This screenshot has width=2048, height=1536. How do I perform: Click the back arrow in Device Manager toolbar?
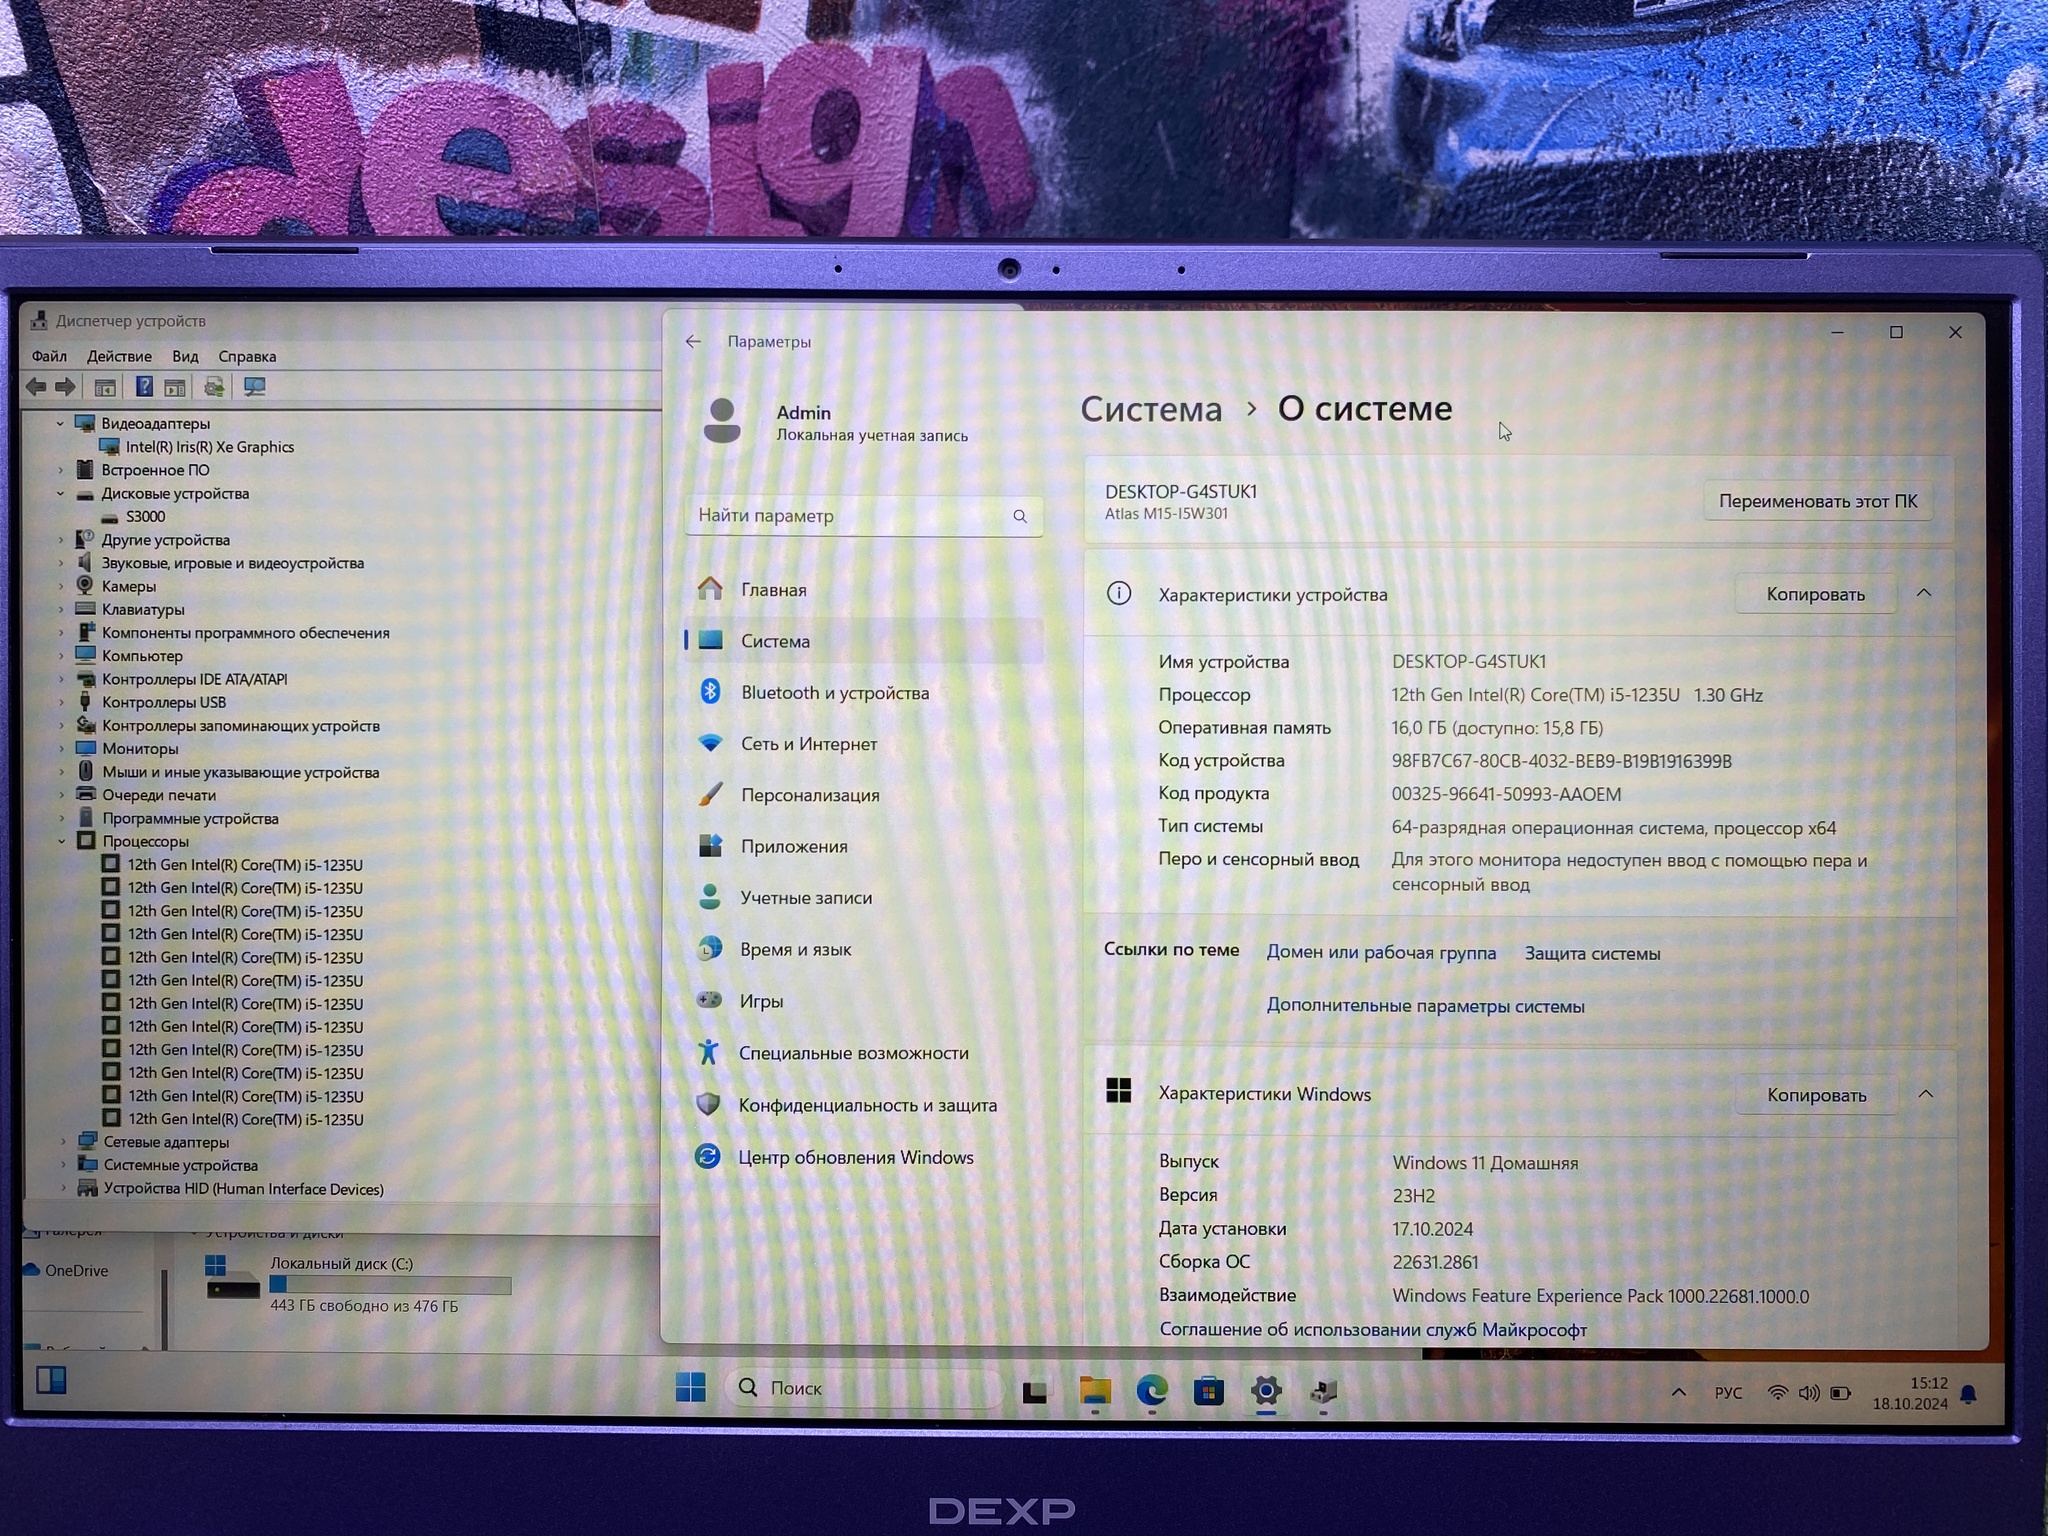[x=36, y=387]
